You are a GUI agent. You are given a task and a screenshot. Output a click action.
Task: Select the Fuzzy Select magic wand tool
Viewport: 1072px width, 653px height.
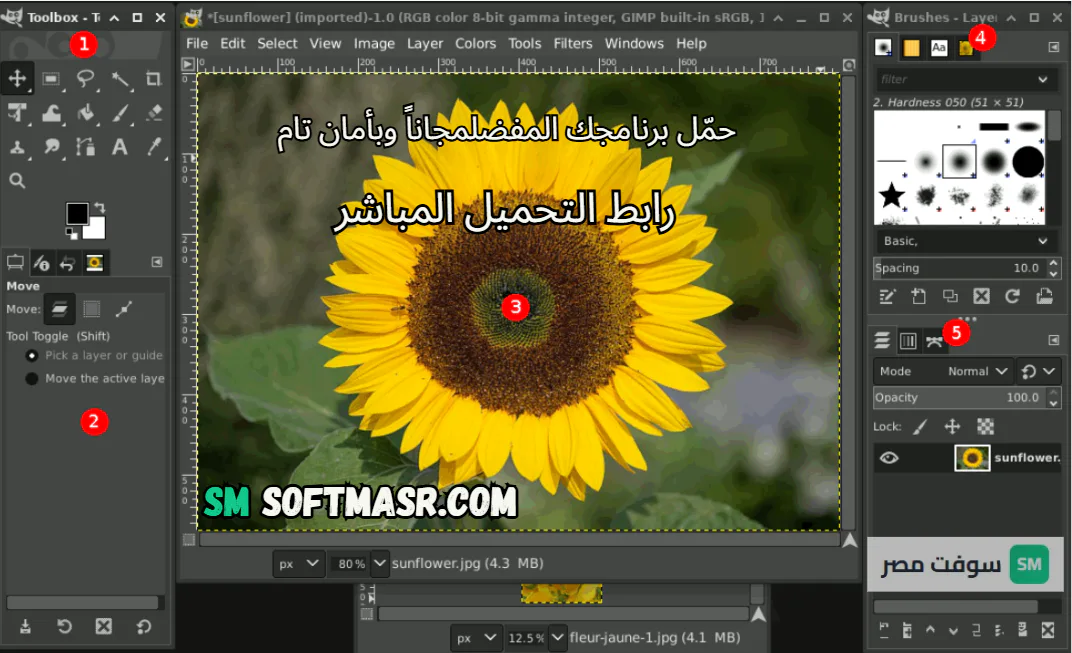click(120, 79)
